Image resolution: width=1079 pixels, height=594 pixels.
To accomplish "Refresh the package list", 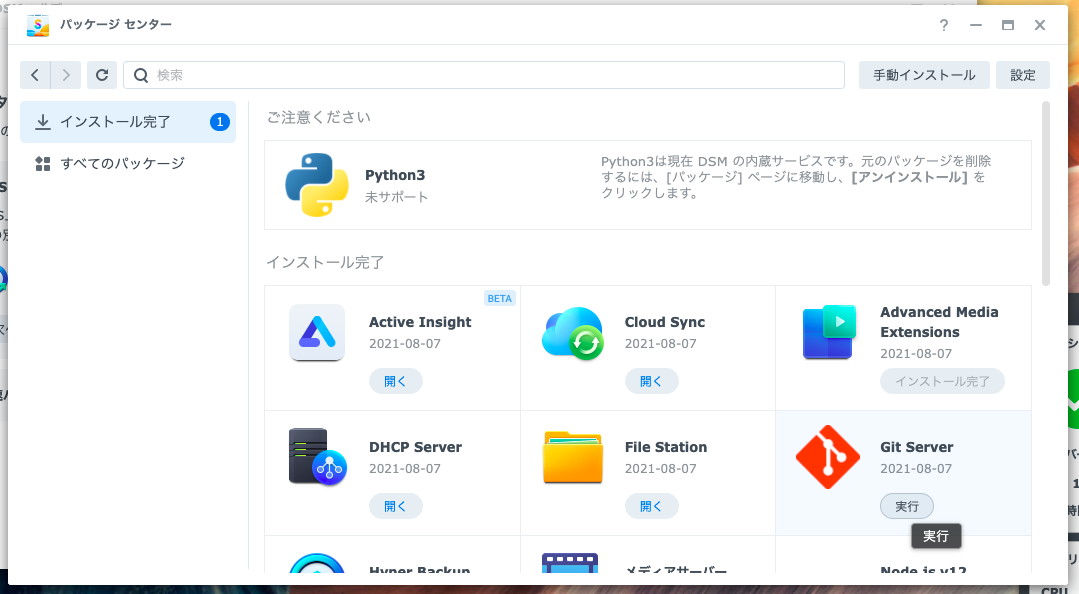I will tap(102, 75).
